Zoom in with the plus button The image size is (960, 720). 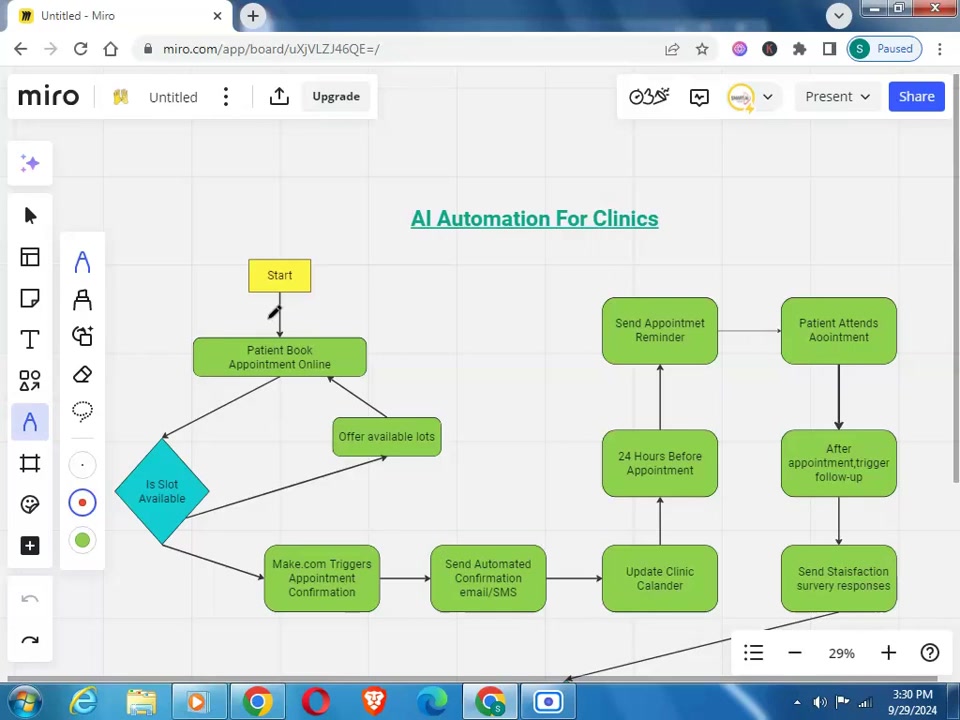pos(888,653)
